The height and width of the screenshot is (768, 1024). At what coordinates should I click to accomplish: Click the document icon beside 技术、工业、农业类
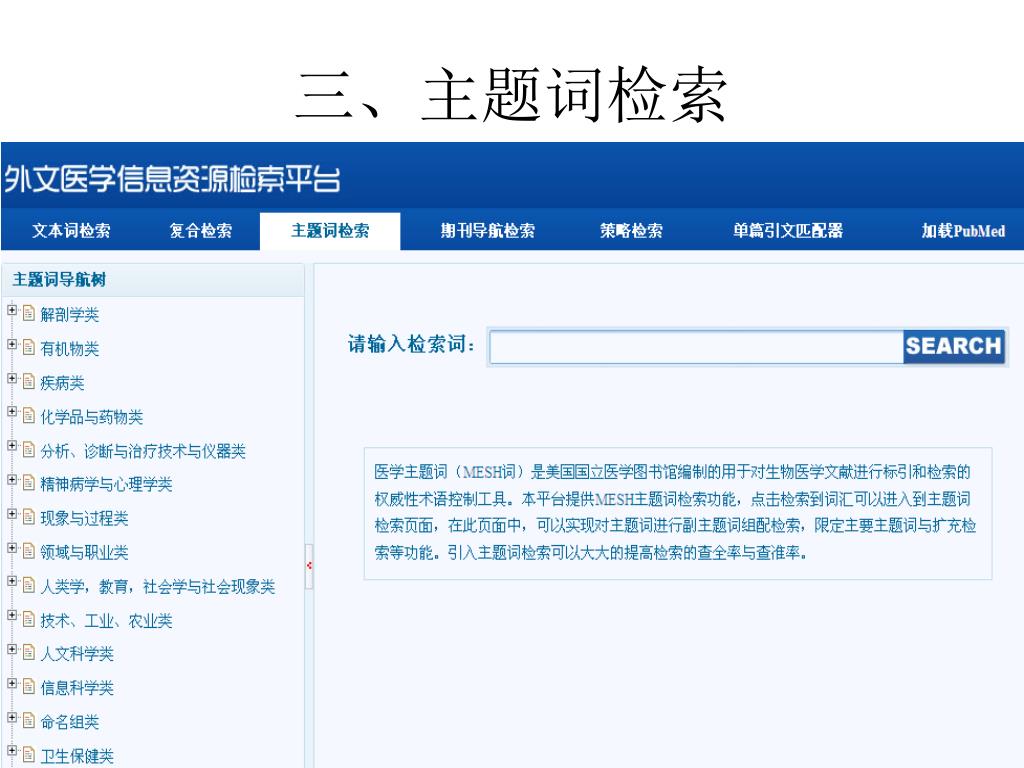29,619
